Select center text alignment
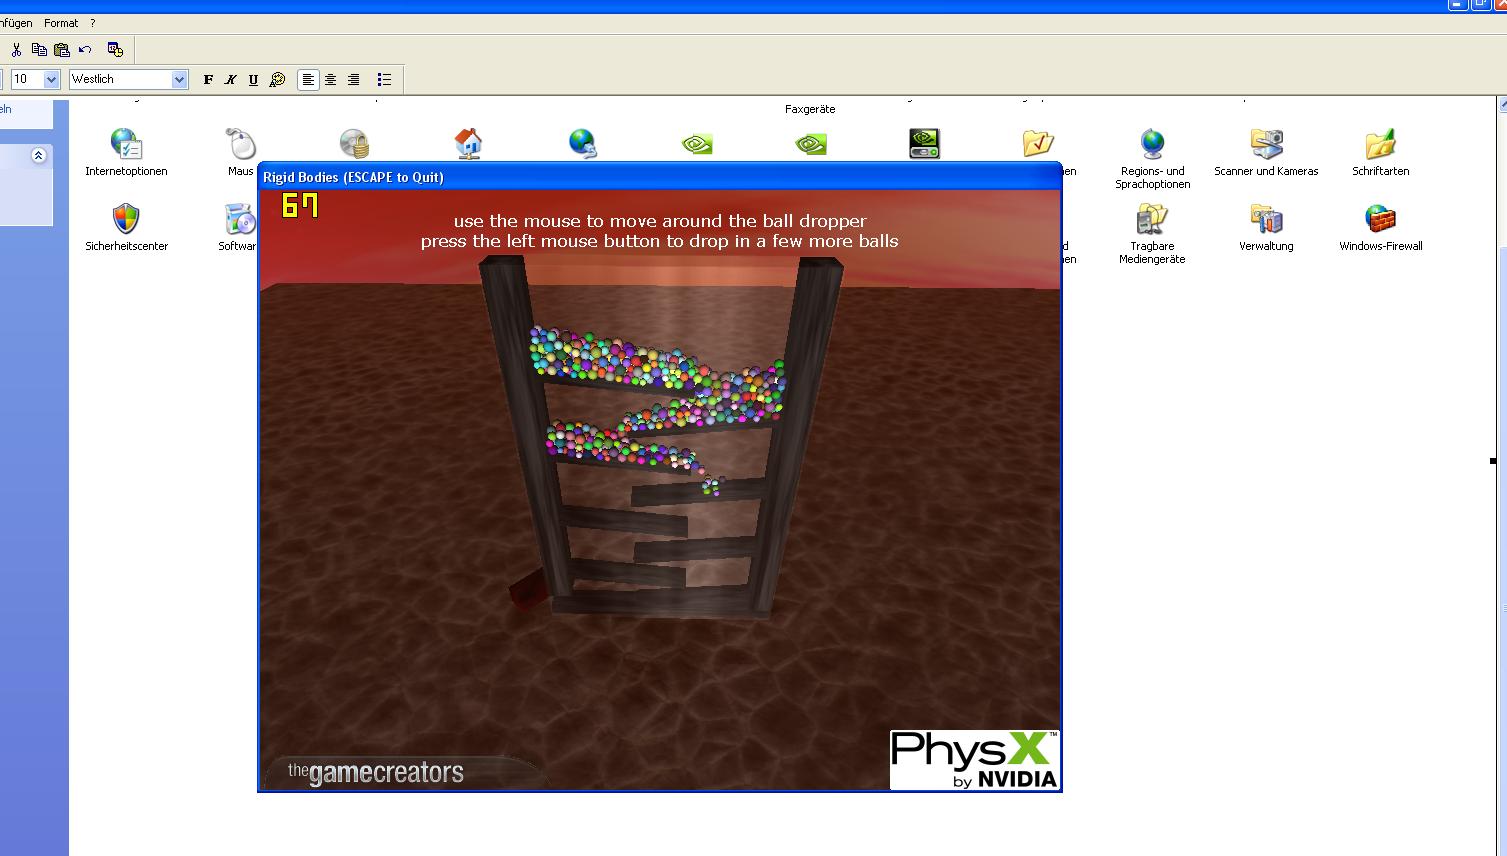 pos(331,80)
